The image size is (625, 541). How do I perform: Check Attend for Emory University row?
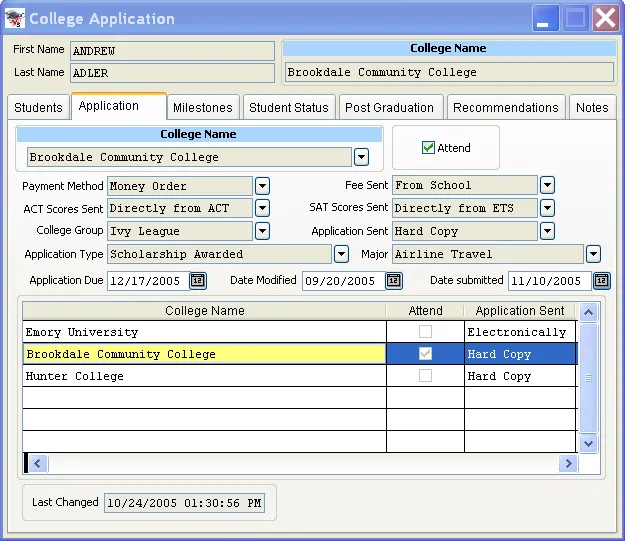tap(425, 332)
